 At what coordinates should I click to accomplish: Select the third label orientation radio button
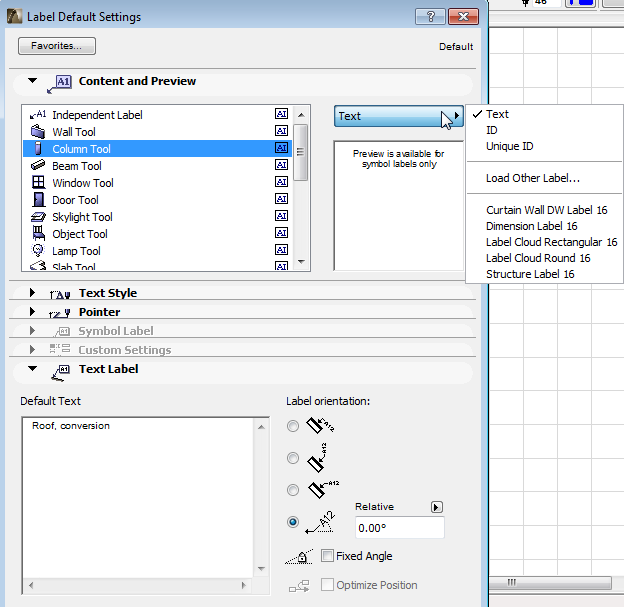coord(293,490)
